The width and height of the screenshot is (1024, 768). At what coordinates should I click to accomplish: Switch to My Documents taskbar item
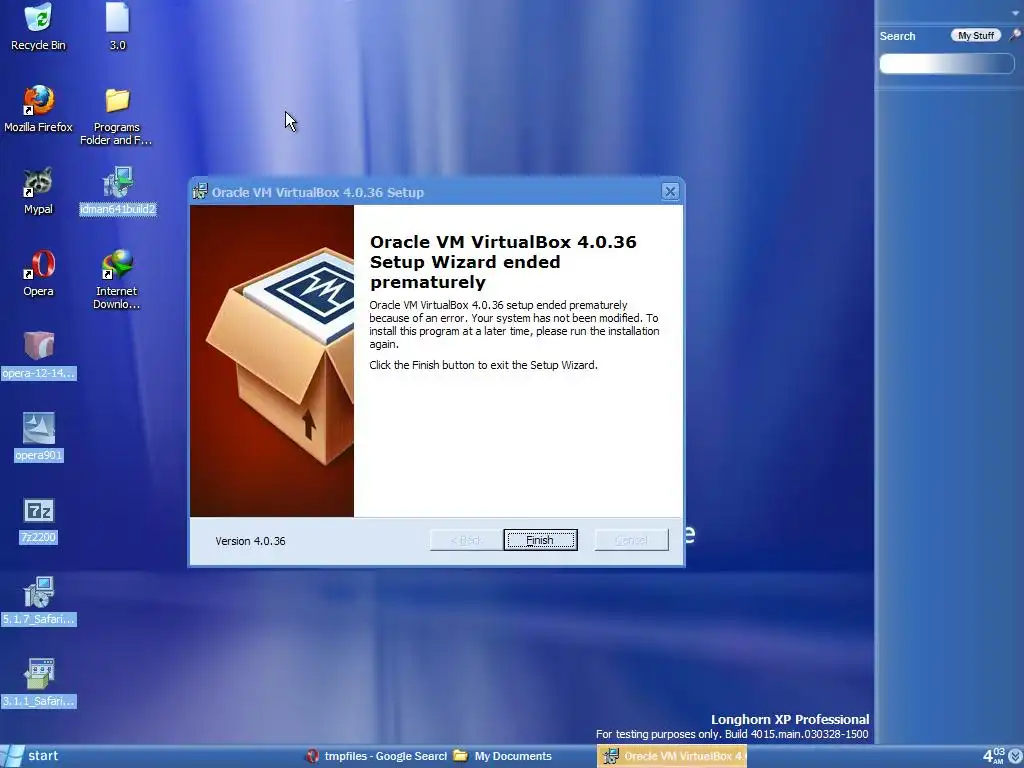[503, 756]
